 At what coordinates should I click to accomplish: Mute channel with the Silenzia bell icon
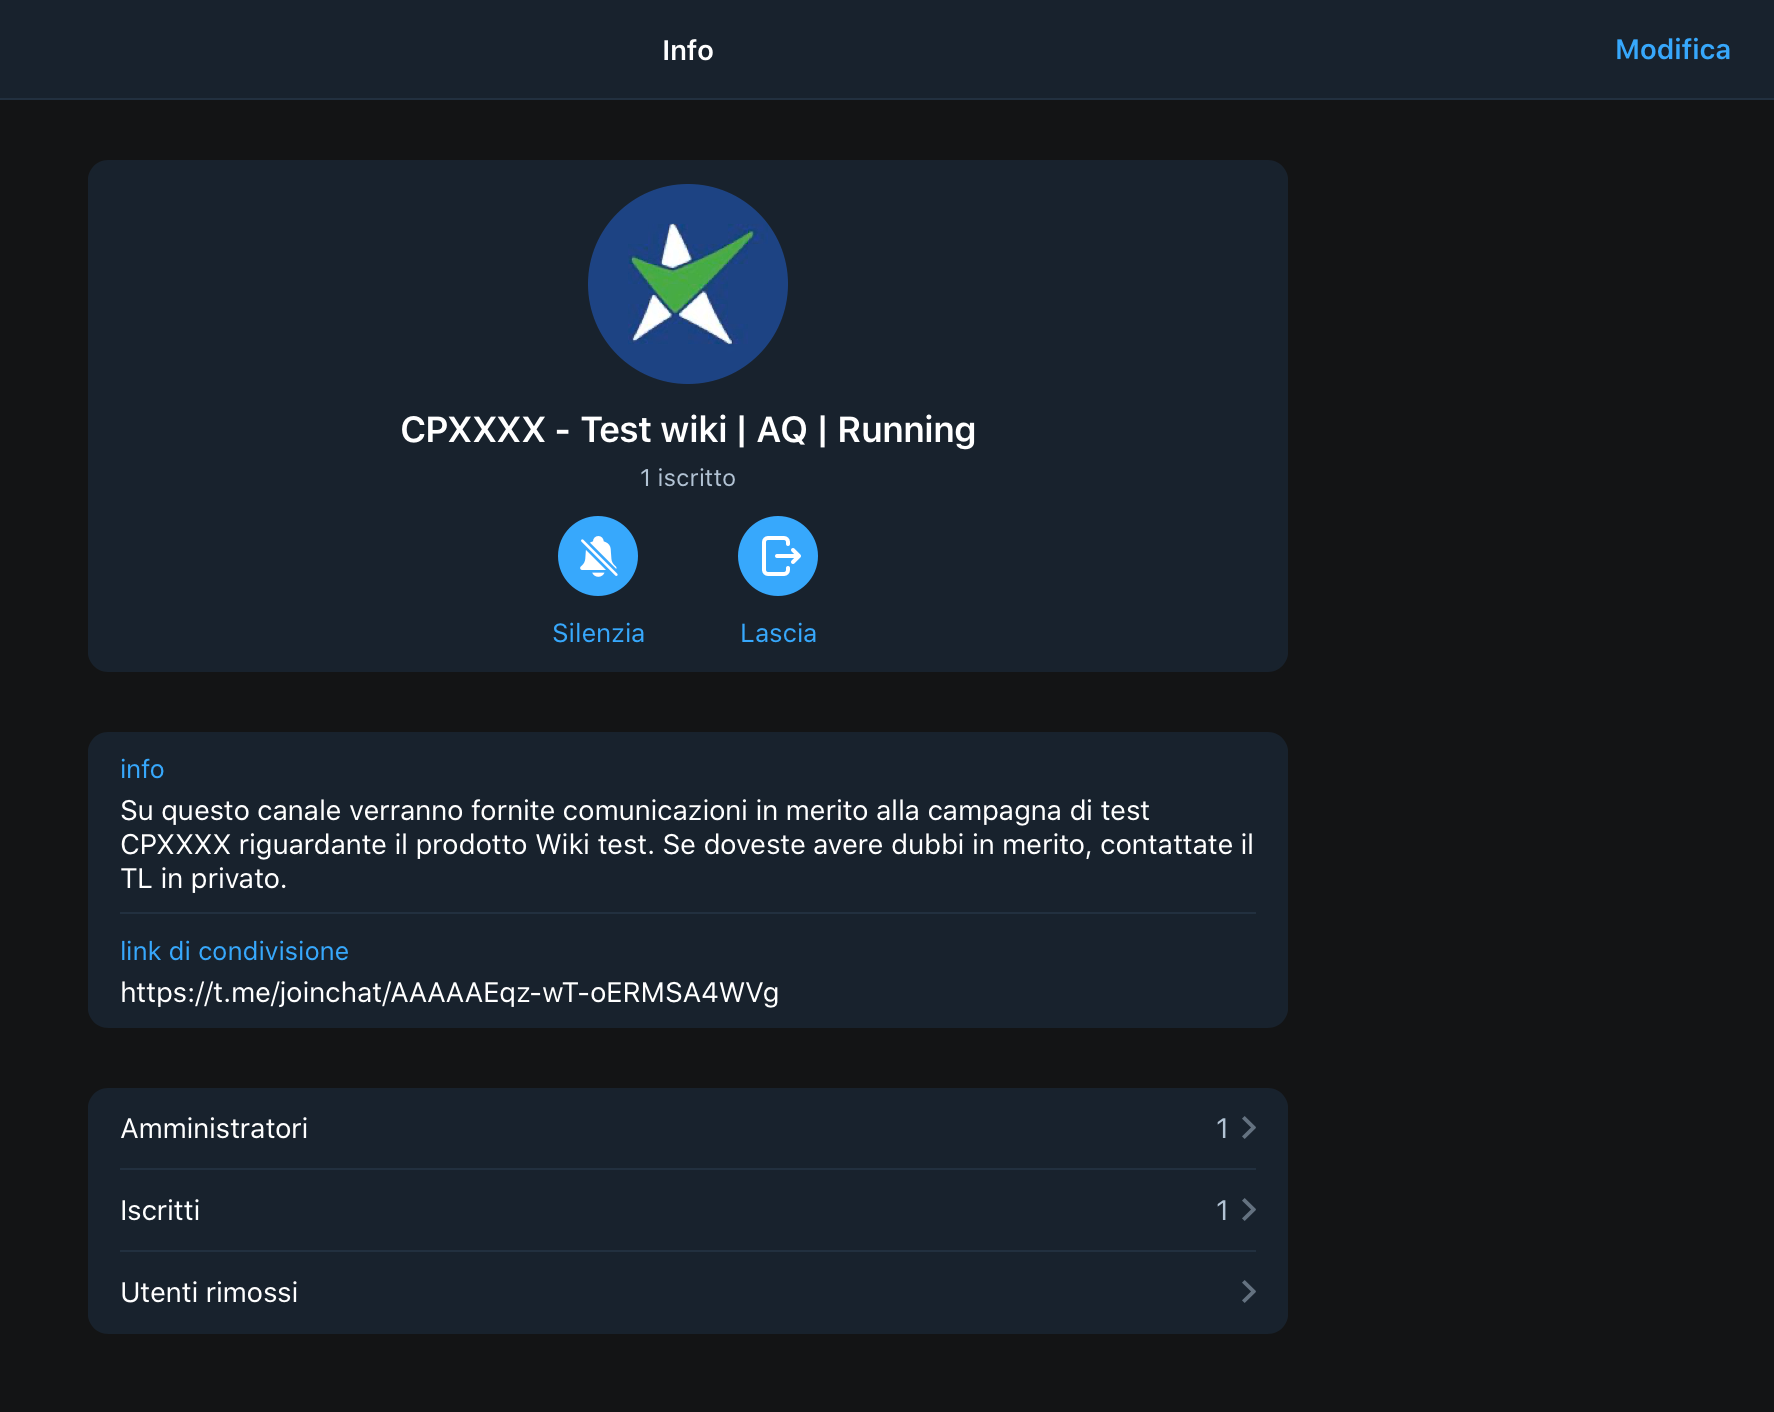pyautogui.click(x=598, y=556)
